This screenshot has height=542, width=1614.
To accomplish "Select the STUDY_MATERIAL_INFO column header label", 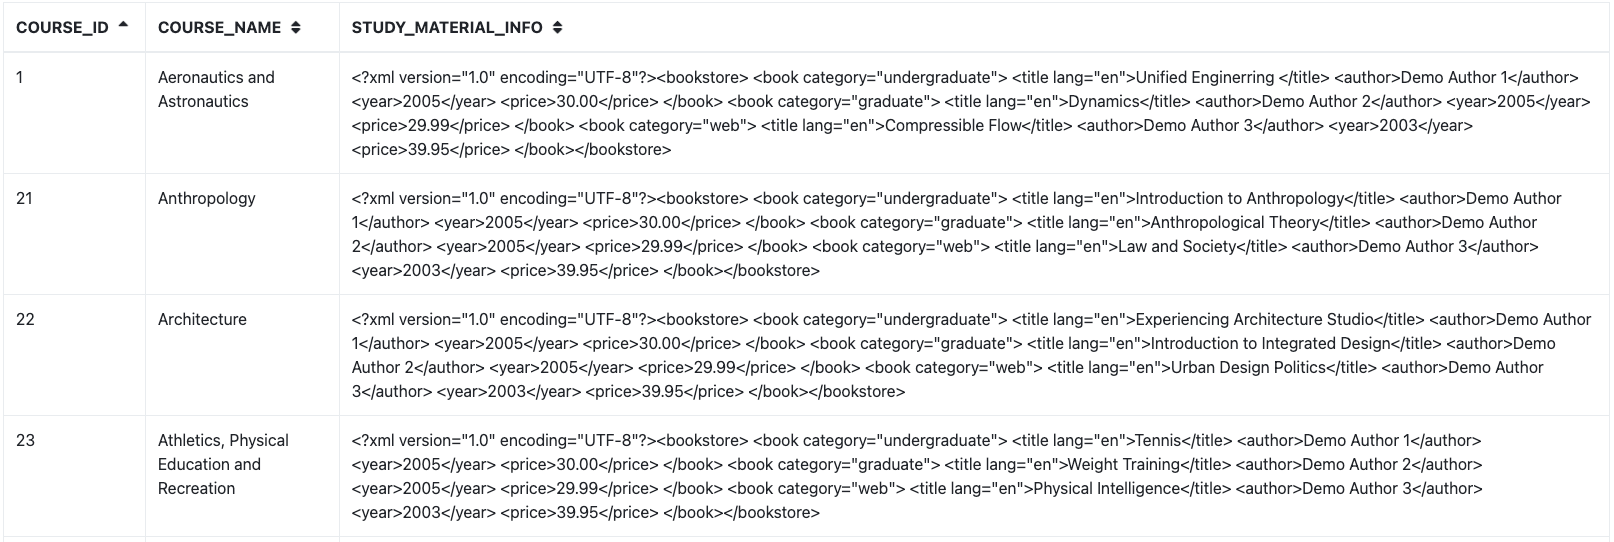I will coord(447,28).
